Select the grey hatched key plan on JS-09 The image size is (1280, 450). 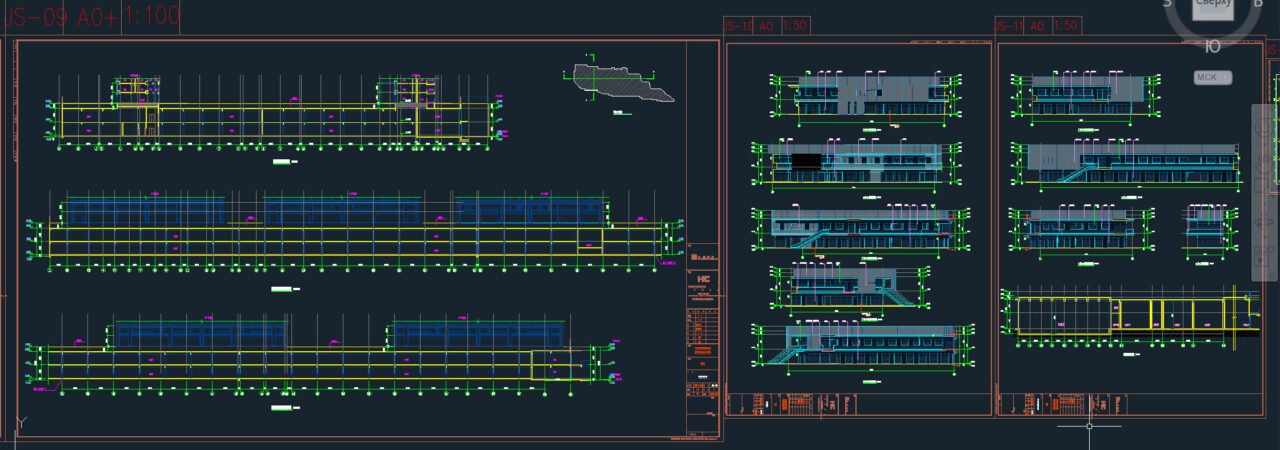click(620, 82)
